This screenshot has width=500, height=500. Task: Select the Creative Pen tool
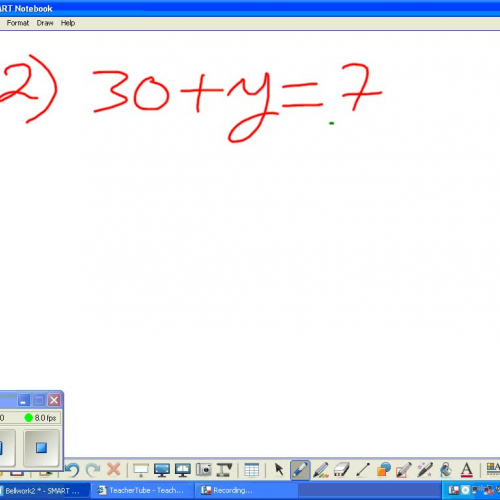click(x=321, y=470)
